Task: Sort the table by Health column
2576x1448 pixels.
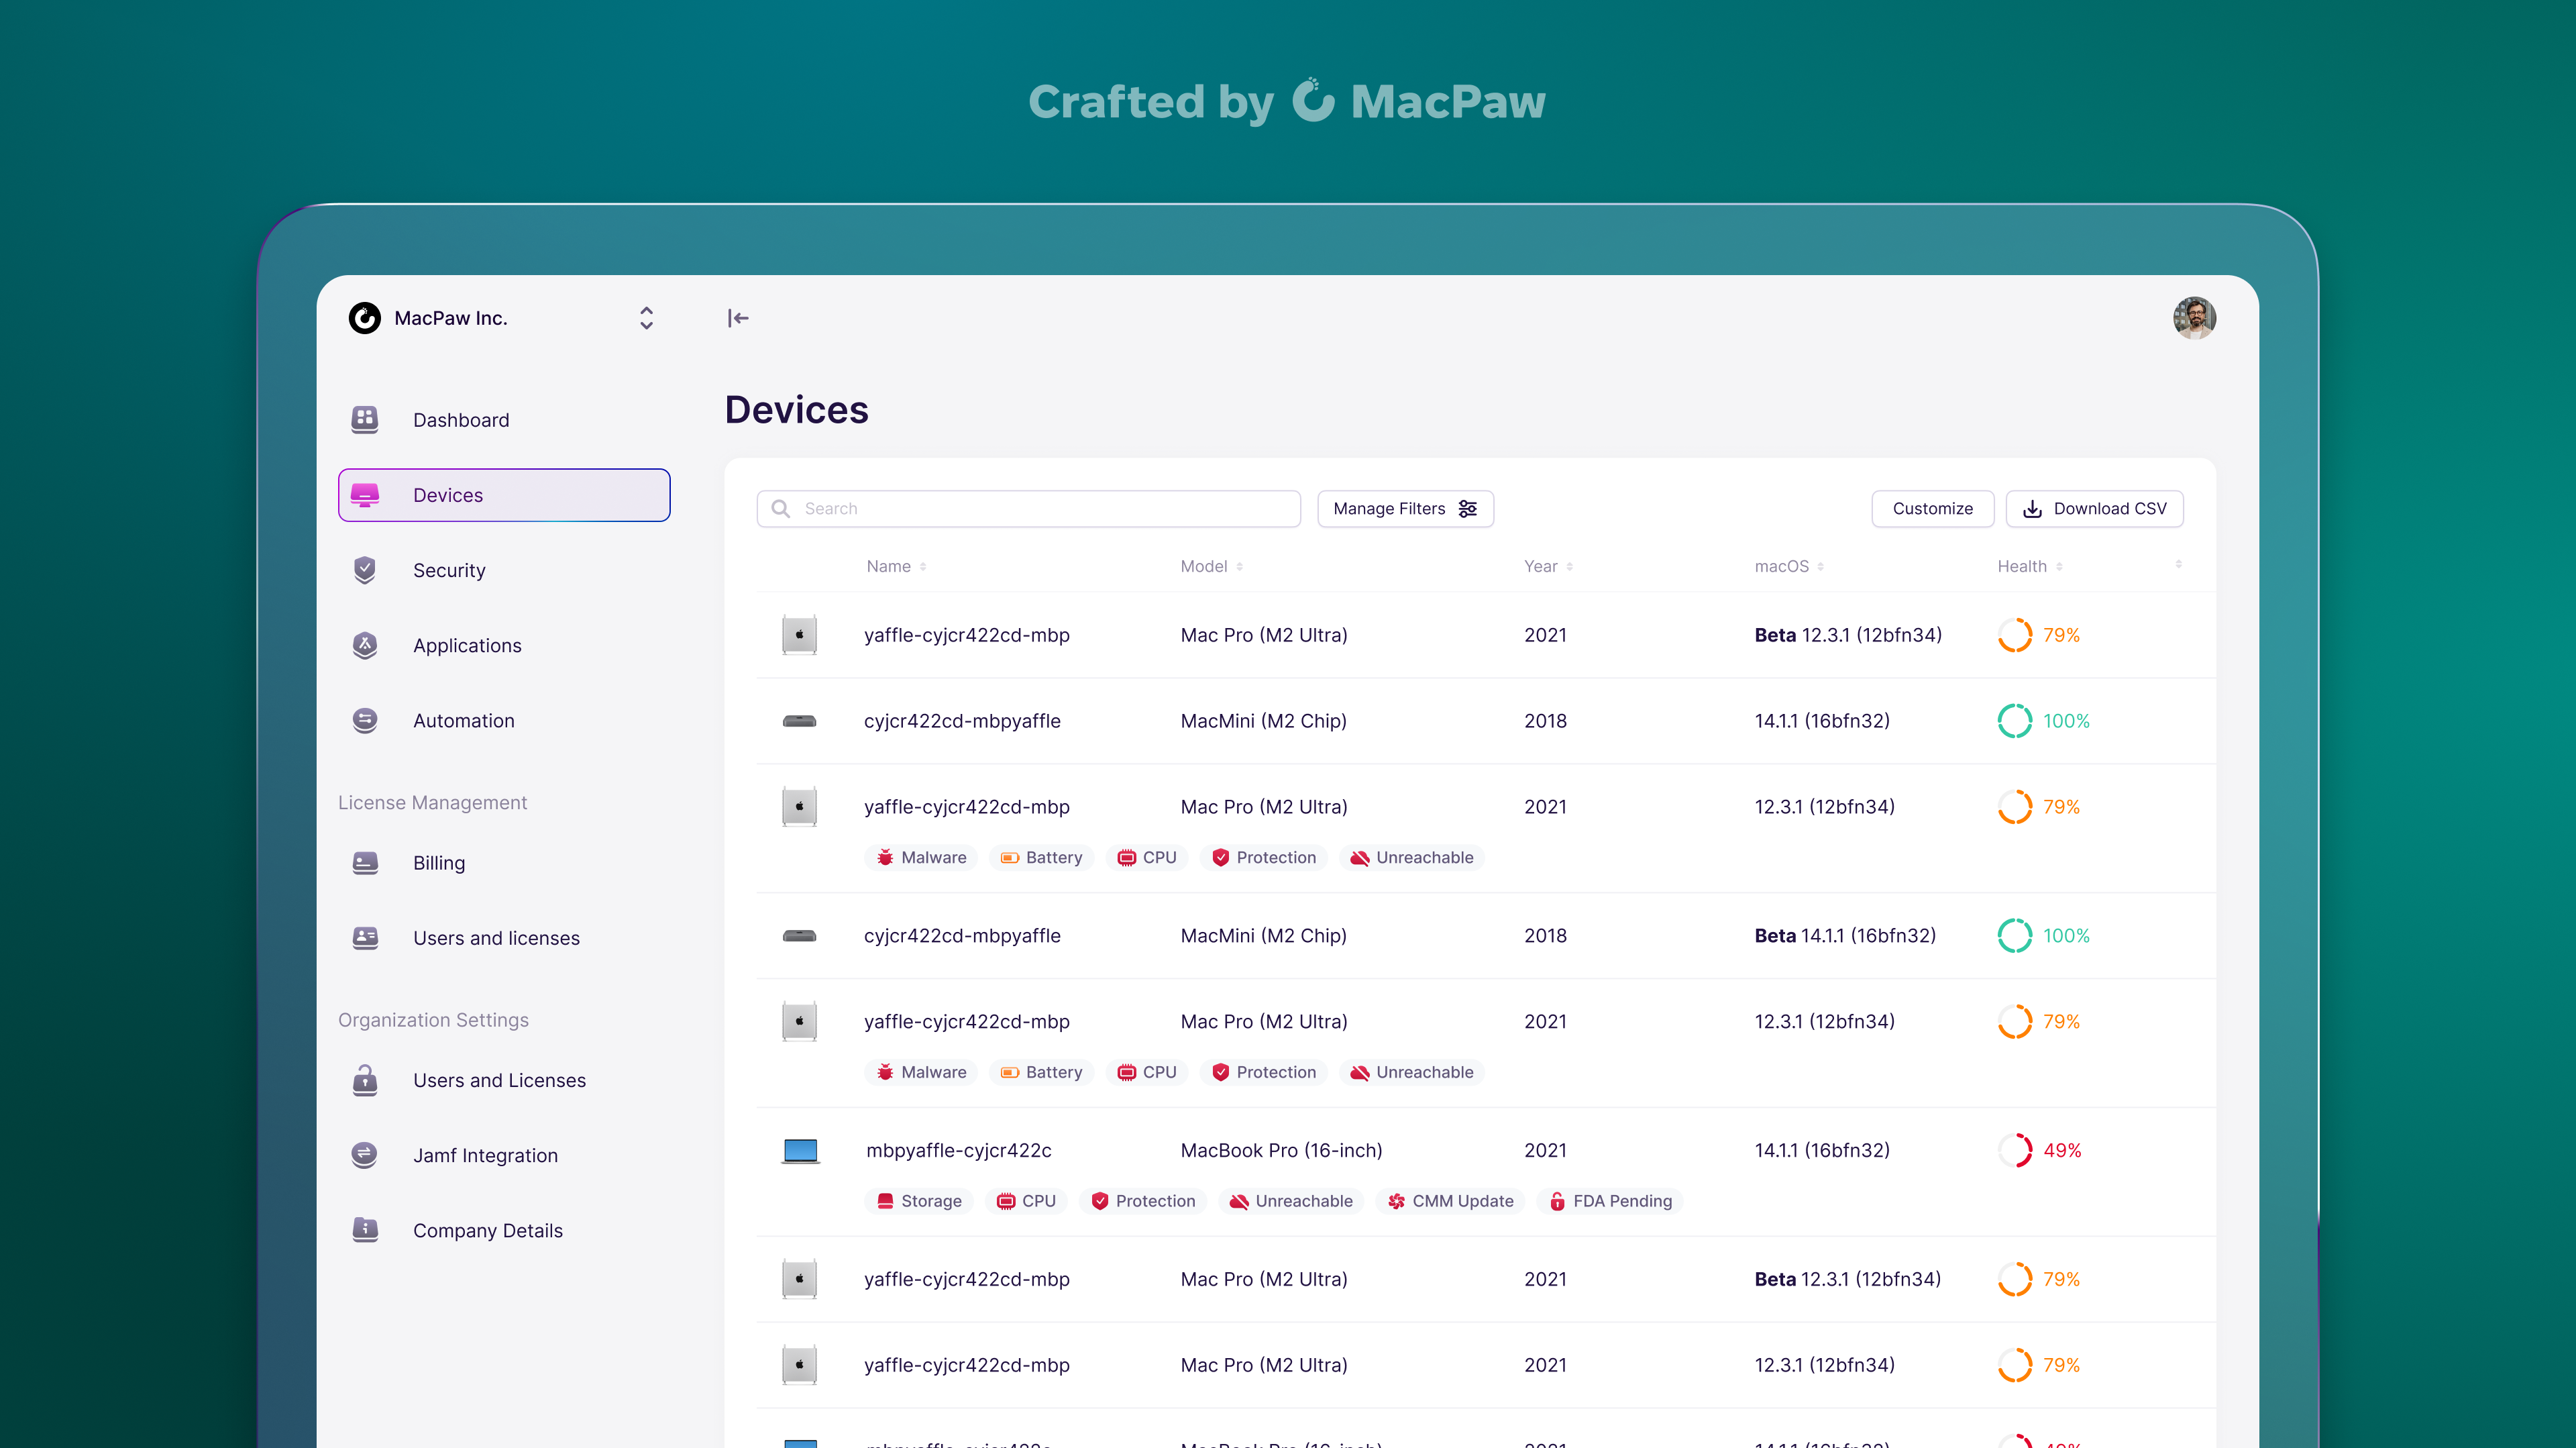Action: pyautogui.click(x=2029, y=566)
